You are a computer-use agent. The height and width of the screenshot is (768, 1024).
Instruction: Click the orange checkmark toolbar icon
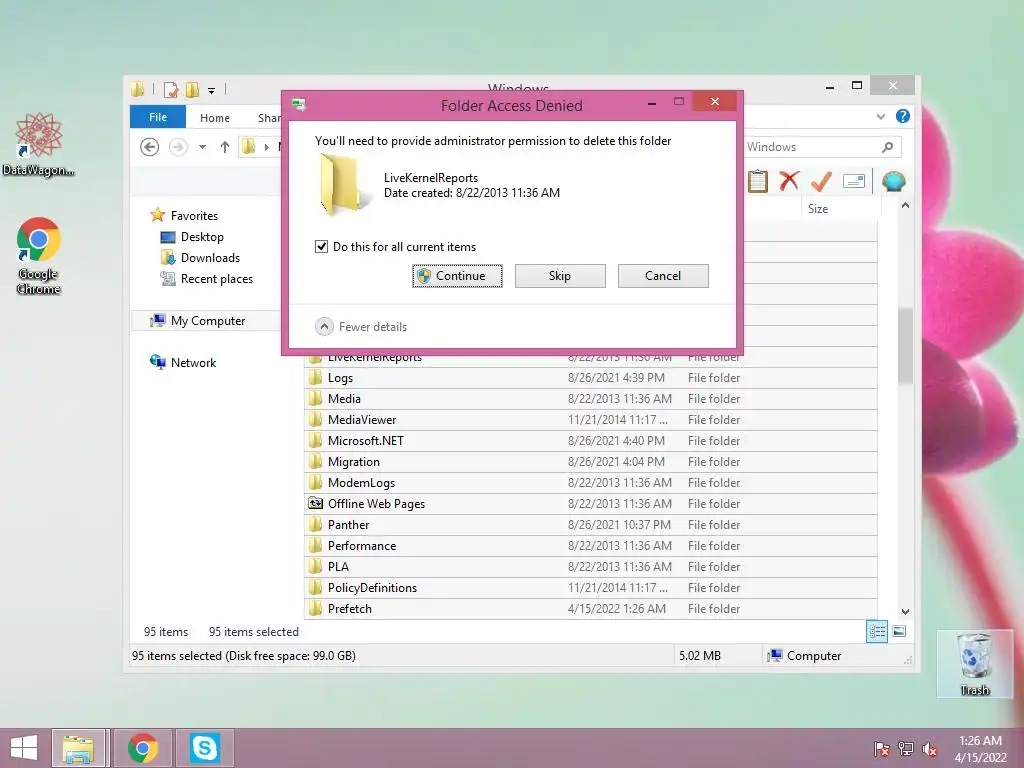click(821, 181)
